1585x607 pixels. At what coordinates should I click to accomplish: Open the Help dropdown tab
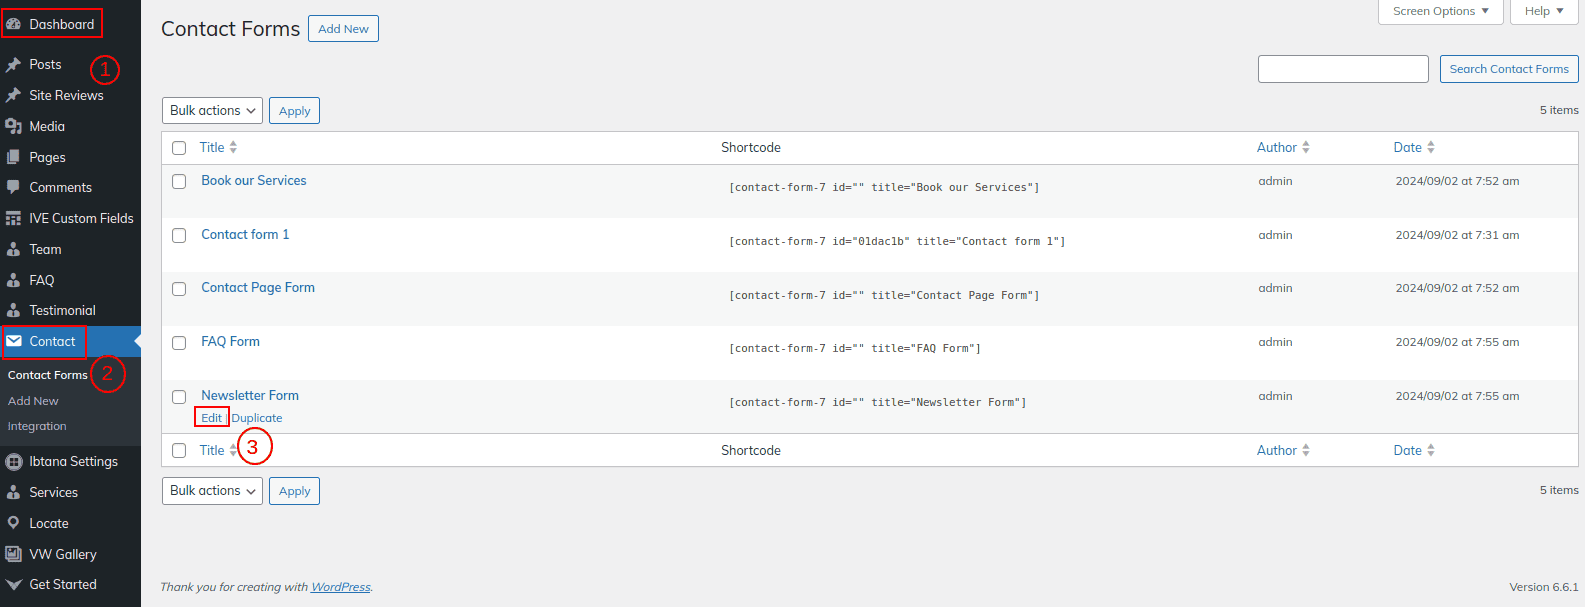pyautogui.click(x=1544, y=11)
